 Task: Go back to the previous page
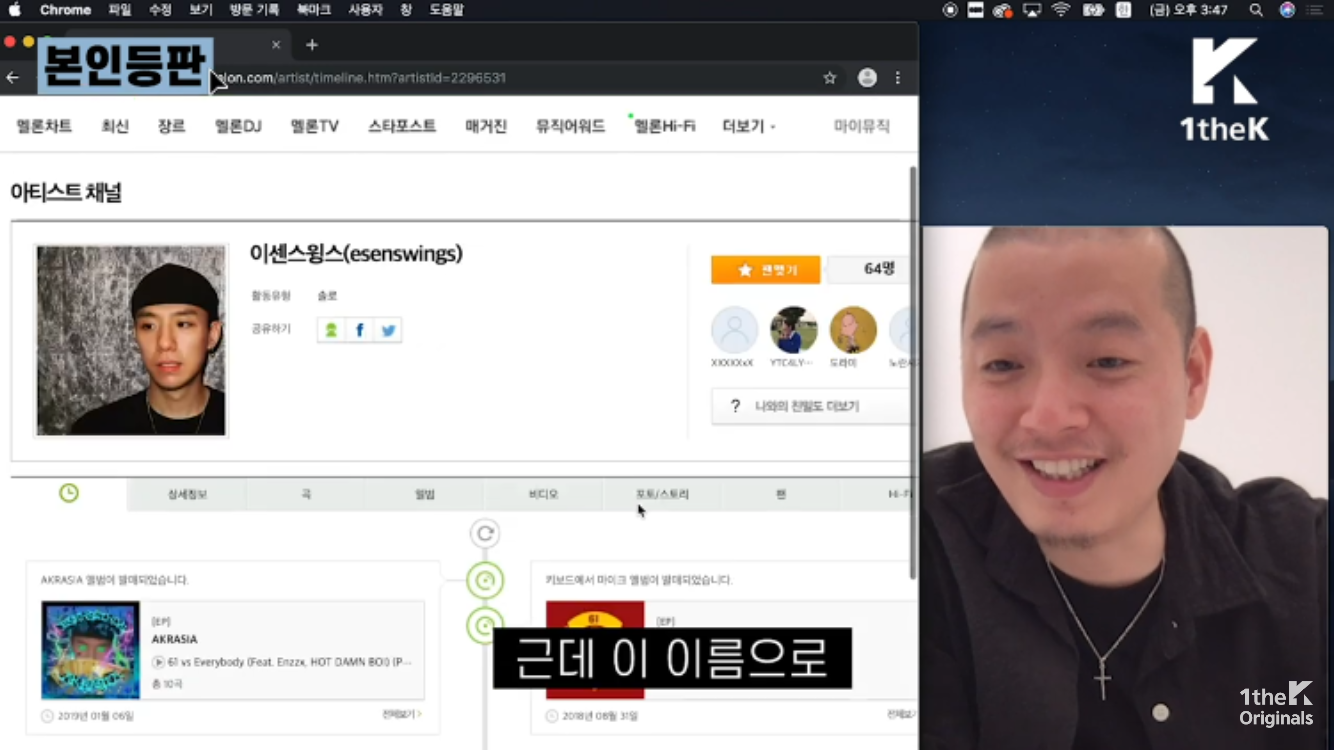click(x=13, y=78)
